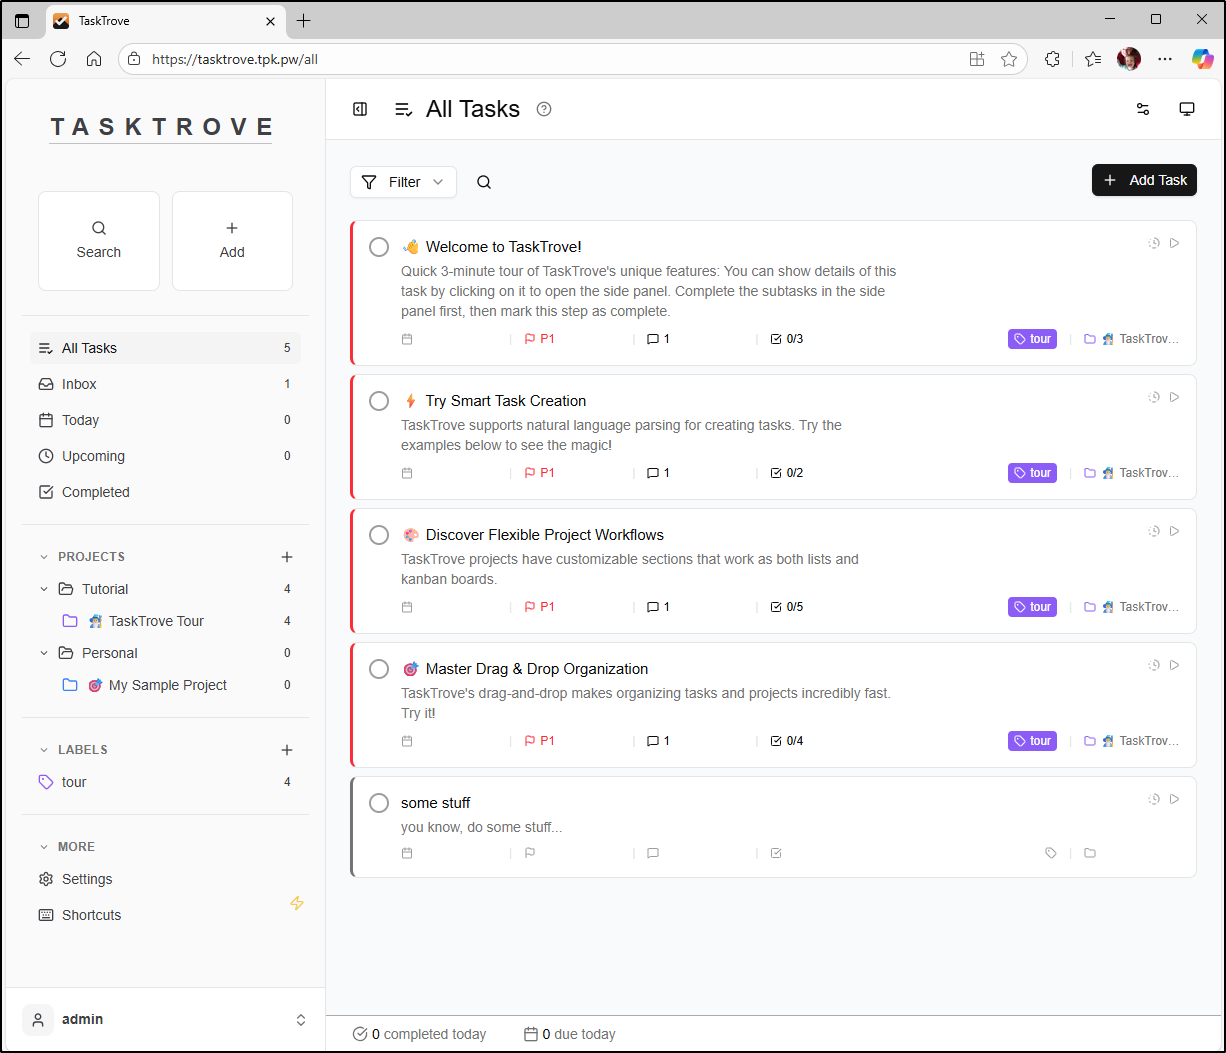Assign project folder icon on some stuff task
Image resolution: width=1226 pixels, height=1053 pixels.
click(x=1090, y=853)
